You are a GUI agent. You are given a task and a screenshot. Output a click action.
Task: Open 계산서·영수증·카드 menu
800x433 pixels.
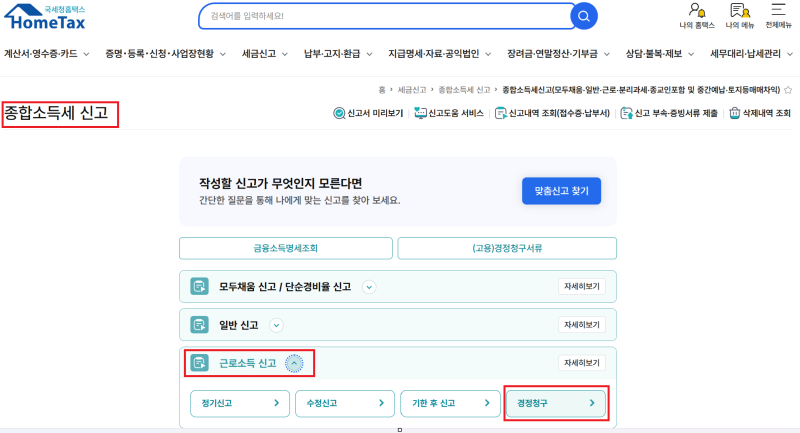[x=46, y=54]
